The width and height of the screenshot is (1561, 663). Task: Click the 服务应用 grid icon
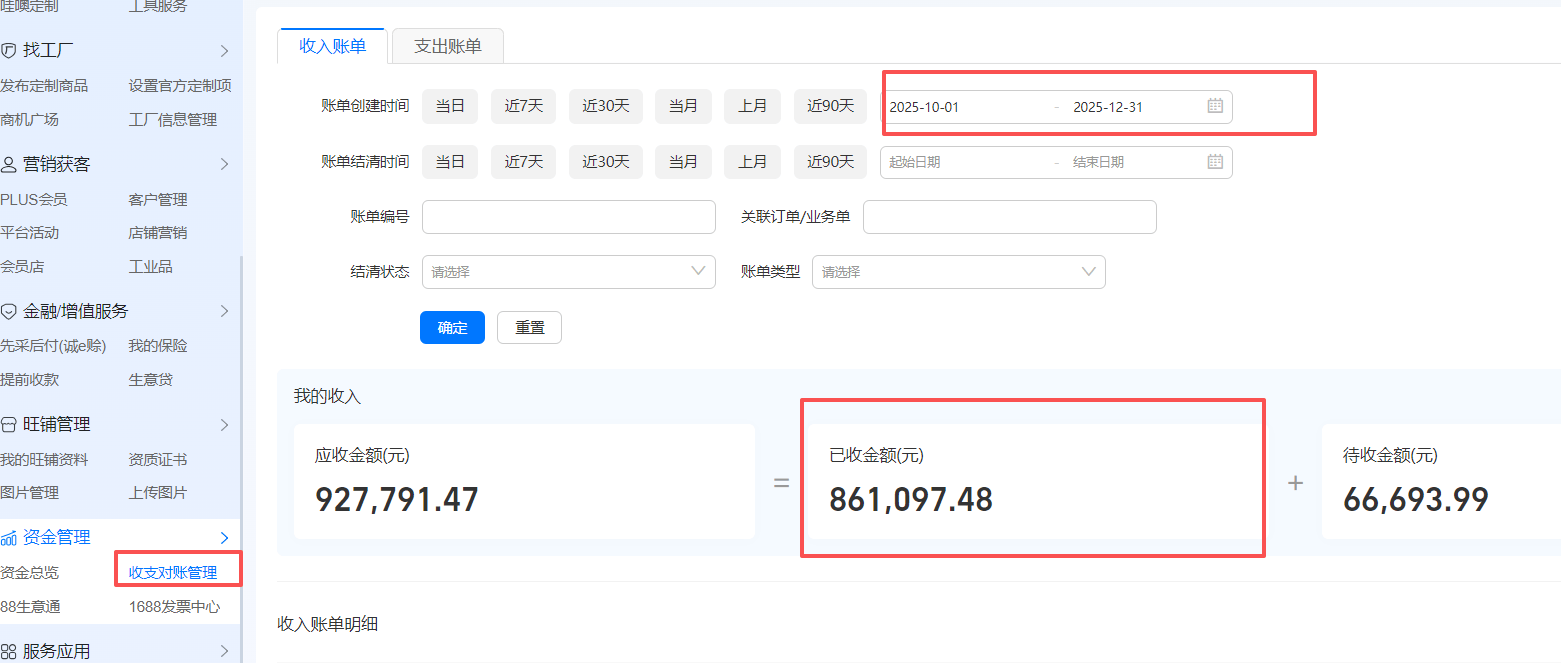point(9,651)
